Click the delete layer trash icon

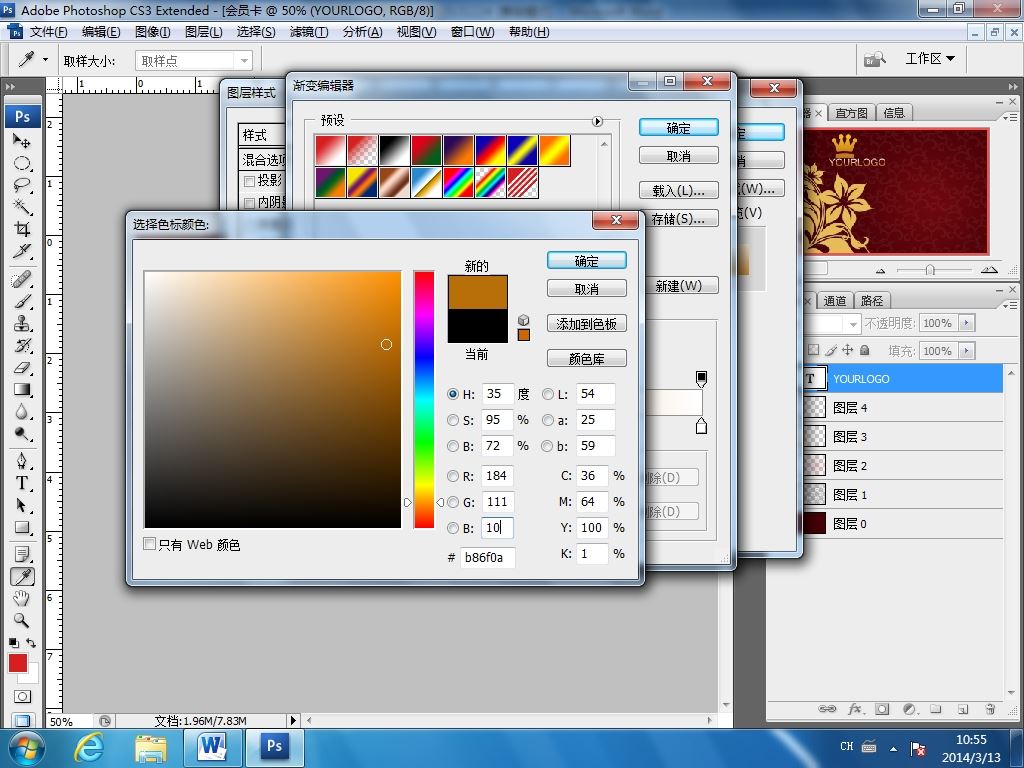[990, 709]
